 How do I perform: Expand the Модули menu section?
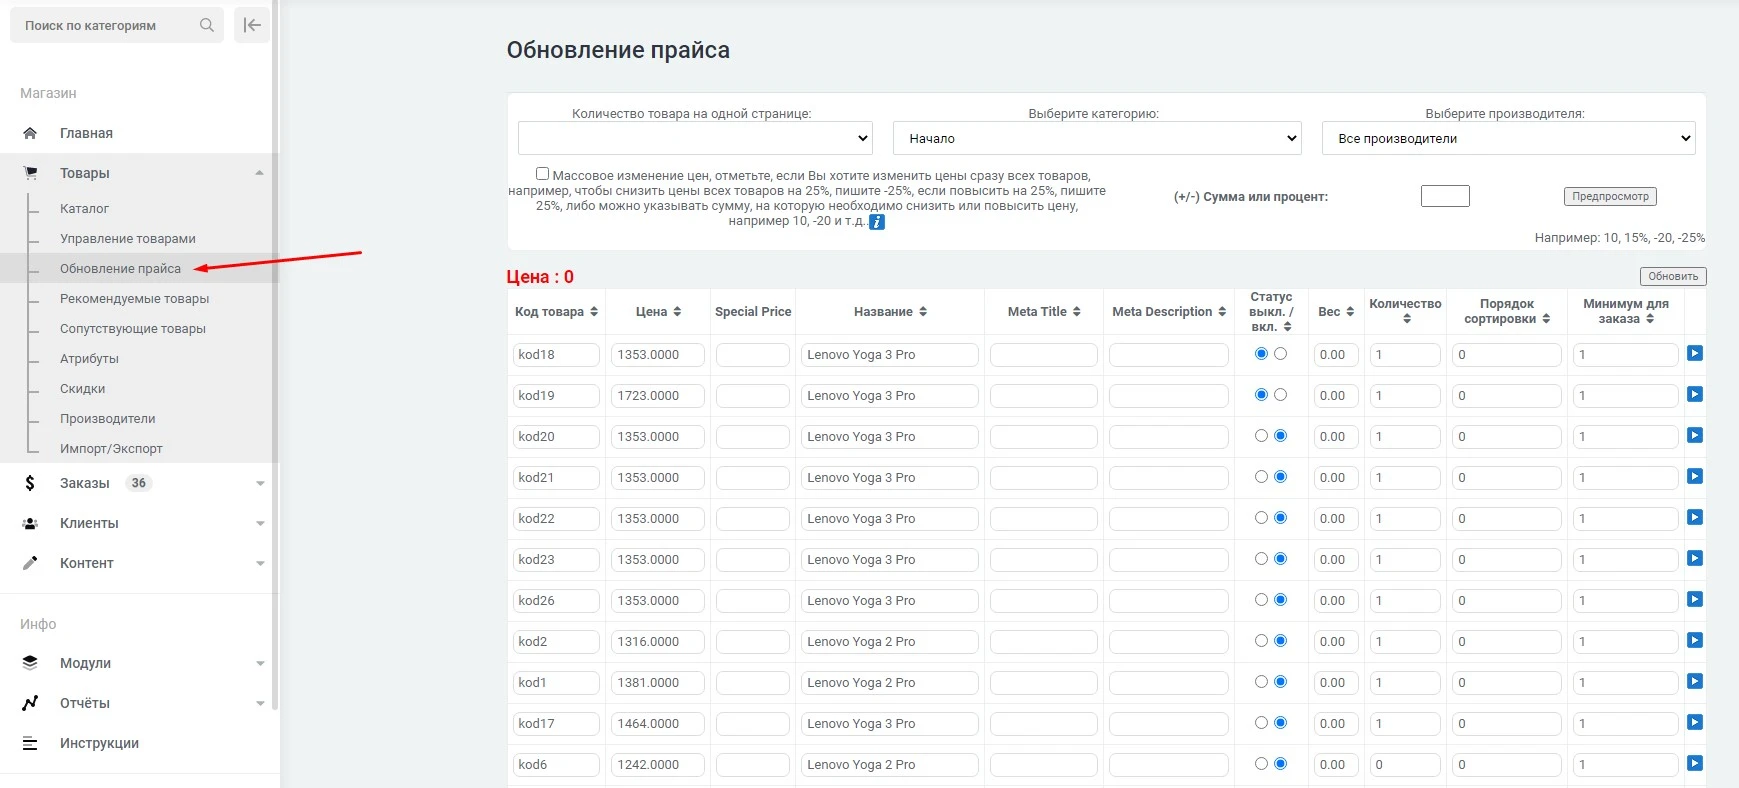(260, 663)
